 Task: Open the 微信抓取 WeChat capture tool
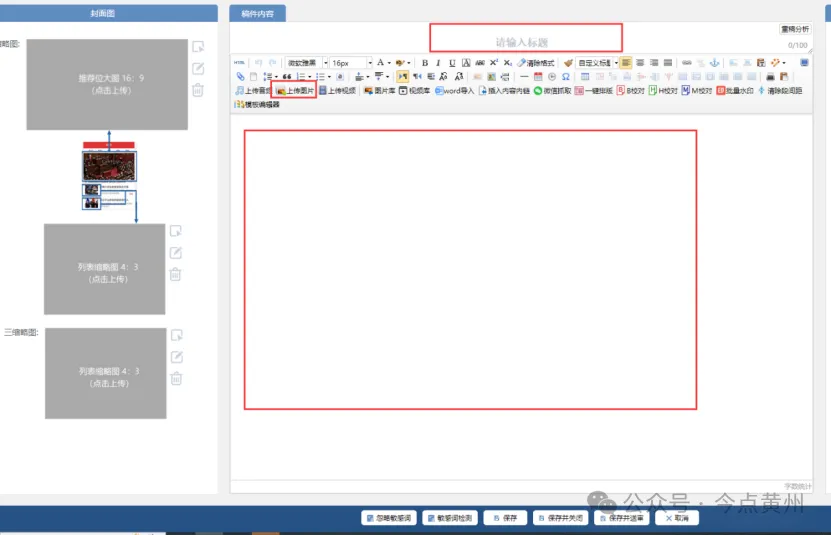[551, 90]
